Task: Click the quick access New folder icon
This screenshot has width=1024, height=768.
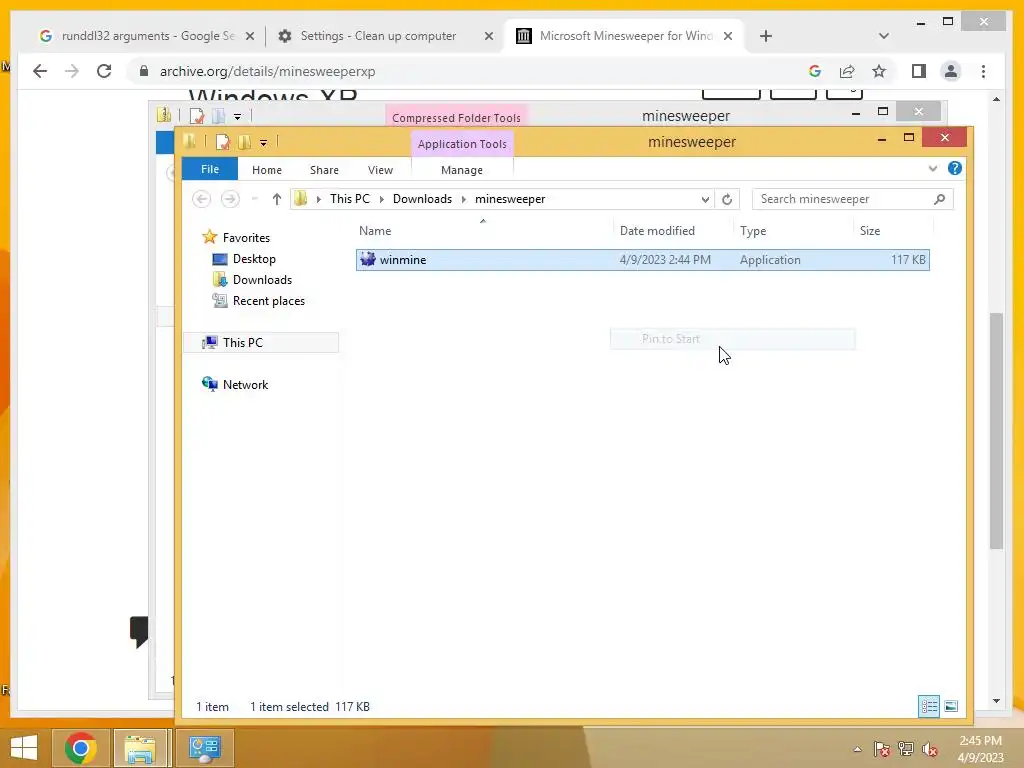Action: point(244,142)
